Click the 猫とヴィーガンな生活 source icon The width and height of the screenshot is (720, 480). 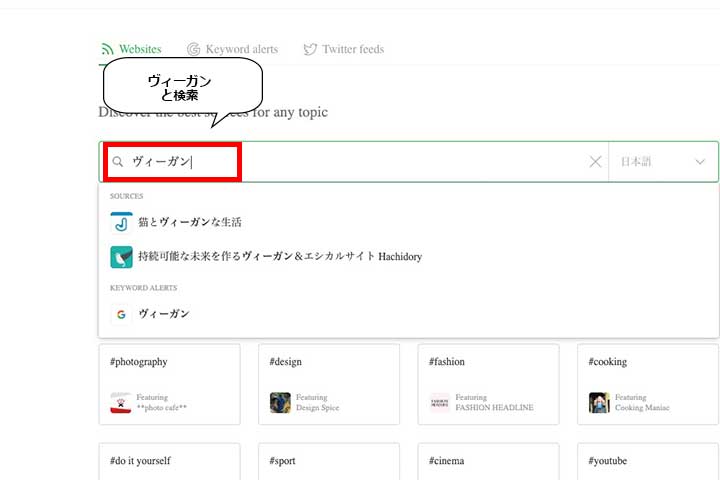[121, 222]
